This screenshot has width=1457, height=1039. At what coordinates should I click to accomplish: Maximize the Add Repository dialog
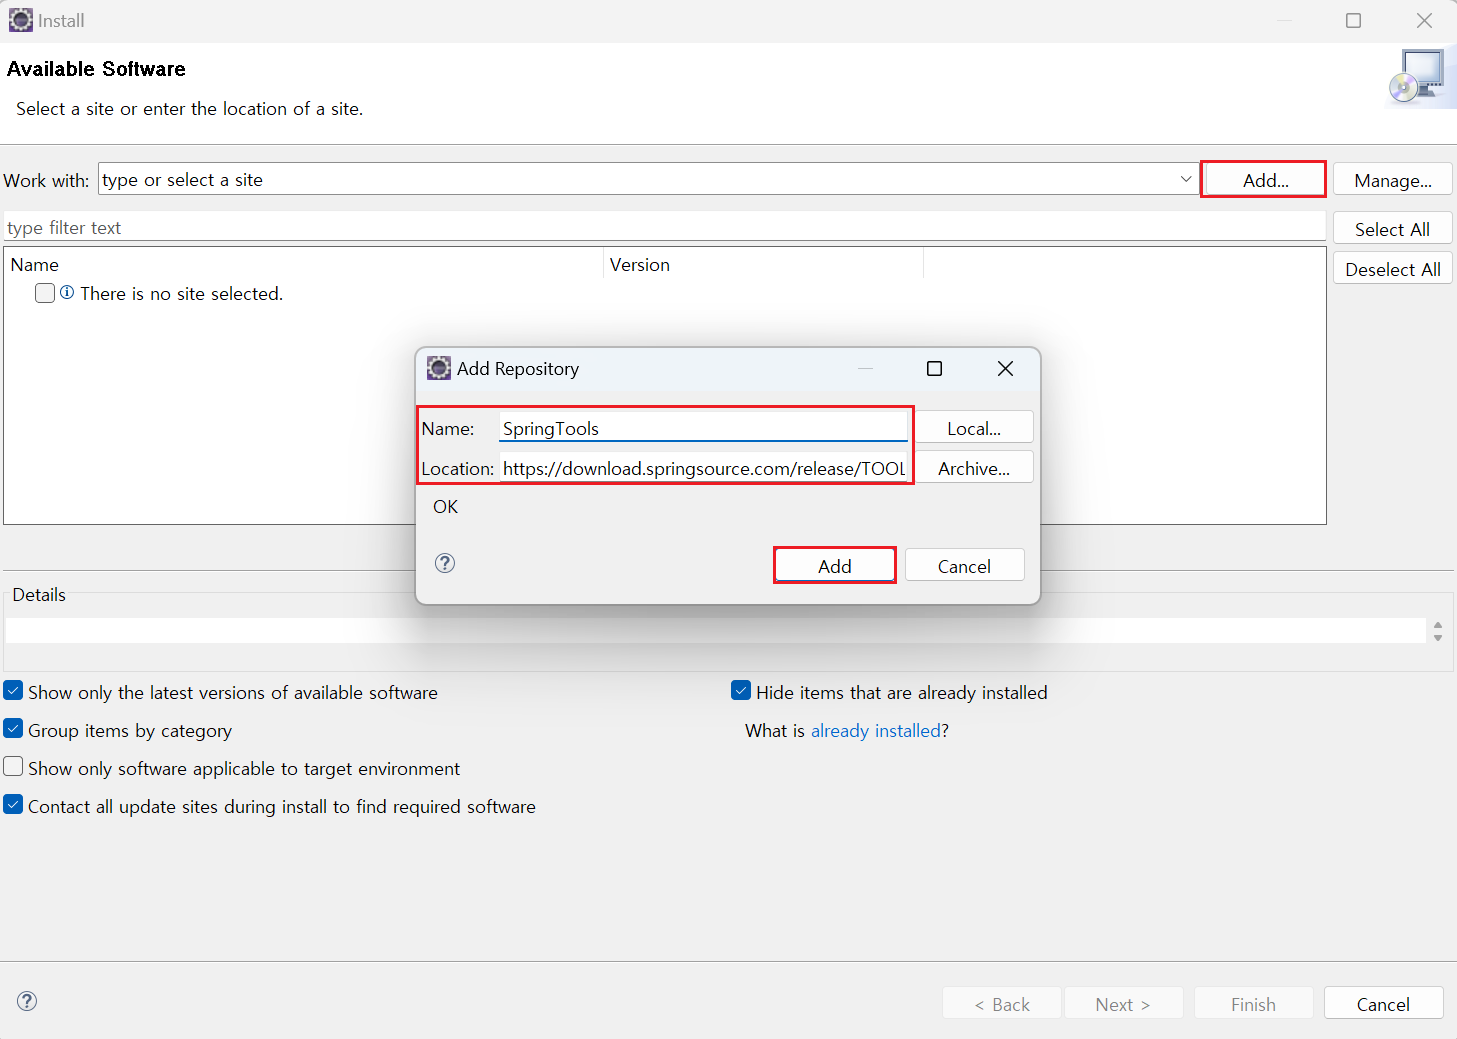click(934, 368)
